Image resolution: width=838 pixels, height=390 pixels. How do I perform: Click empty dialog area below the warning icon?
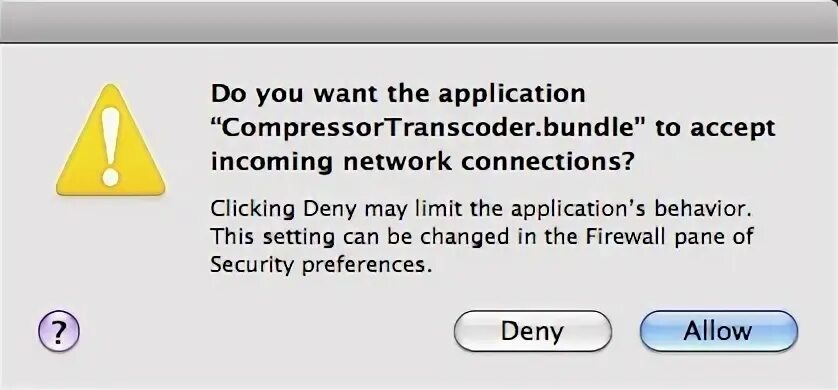click(x=111, y=251)
